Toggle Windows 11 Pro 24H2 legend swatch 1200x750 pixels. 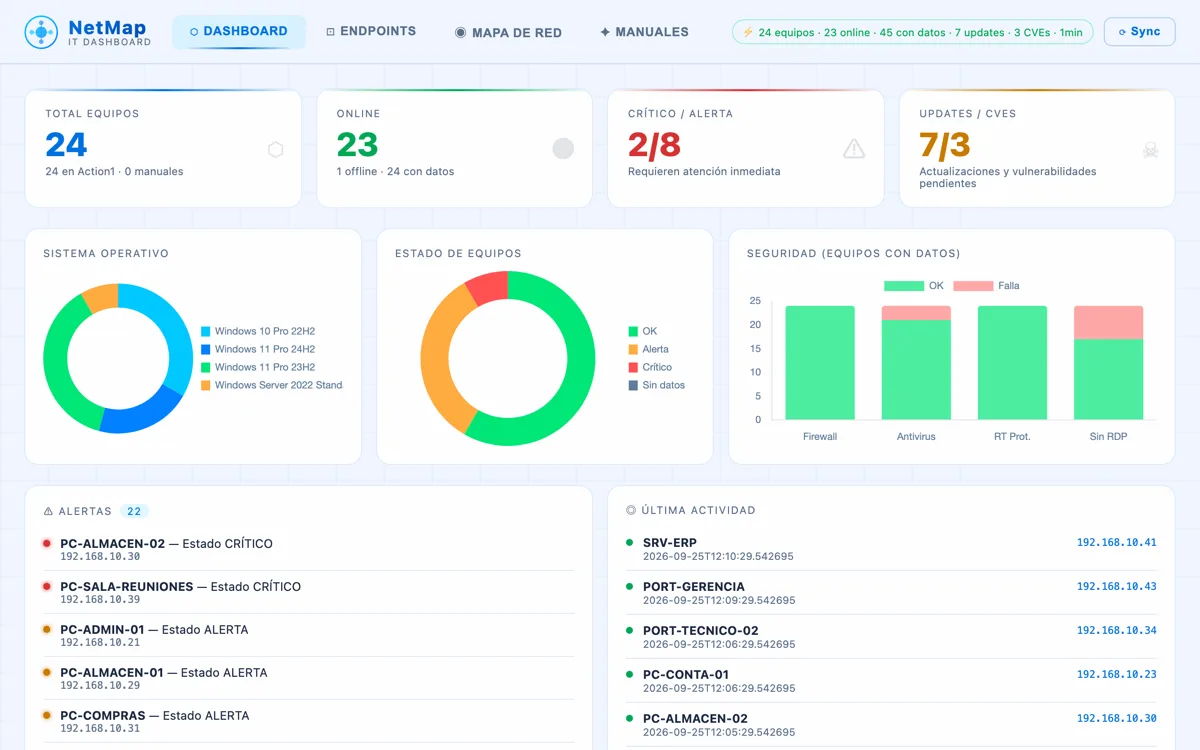[206, 349]
